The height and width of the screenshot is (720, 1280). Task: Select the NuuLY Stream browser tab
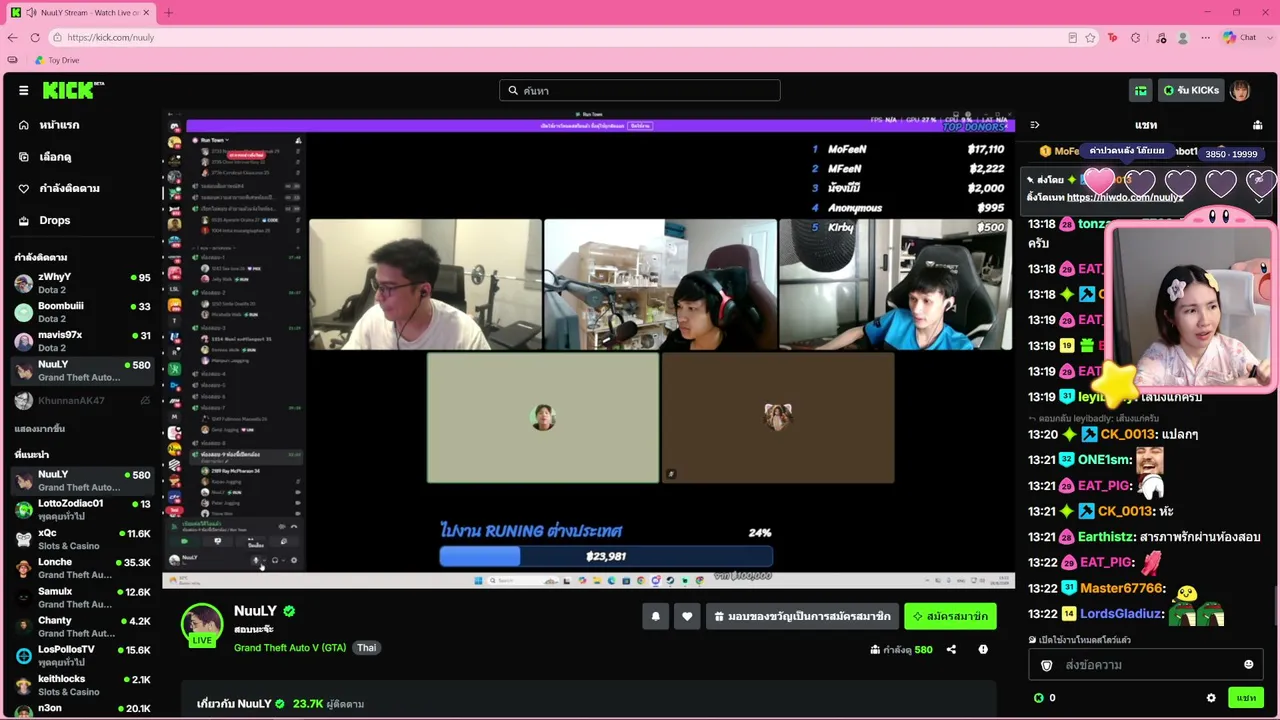click(80, 13)
